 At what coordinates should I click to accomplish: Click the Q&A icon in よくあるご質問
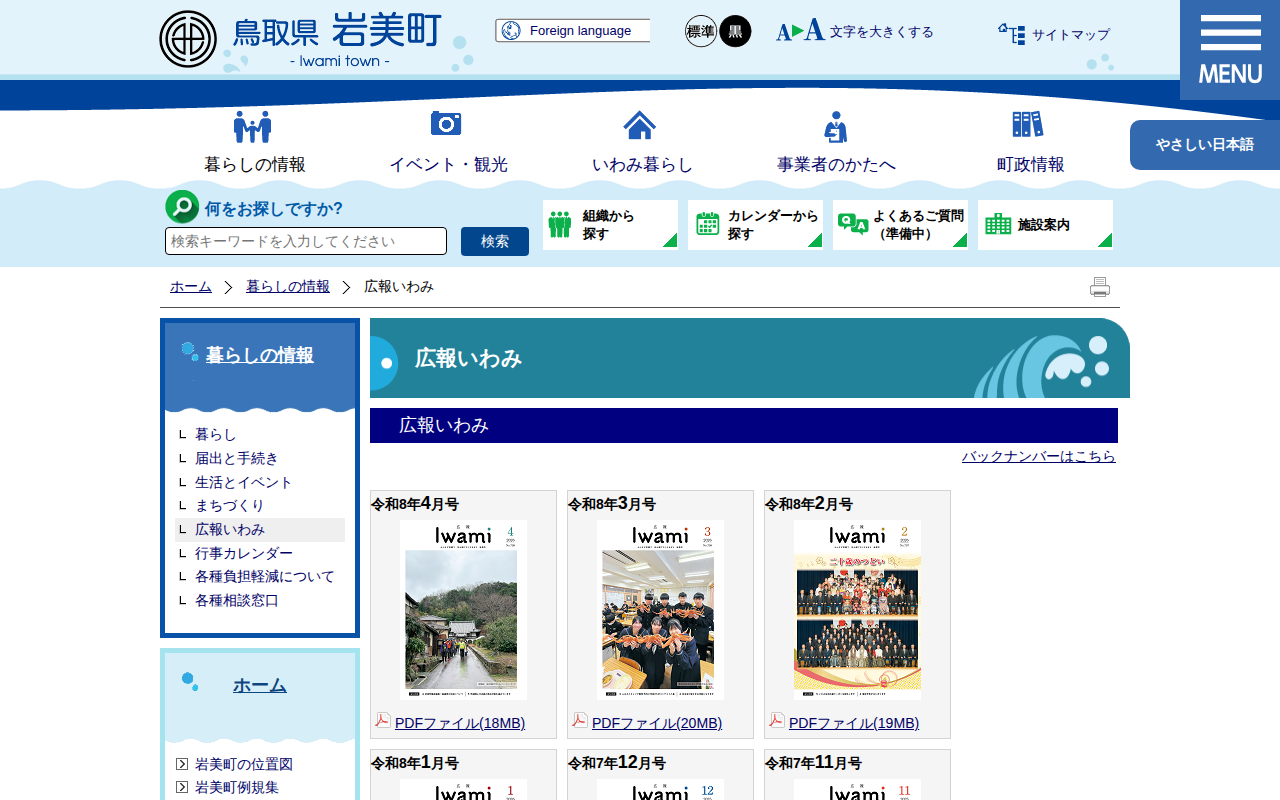pos(853,224)
